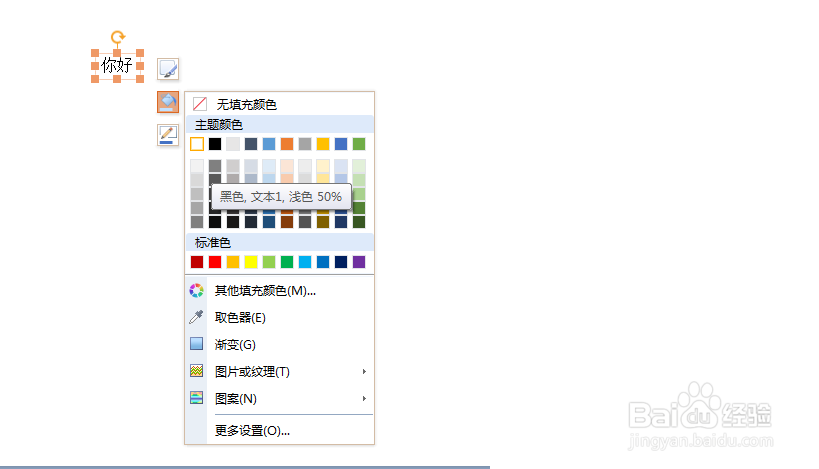Select the lightest gold tint swatch
This screenshot has height=469, width=819.
click(x=323, y=166)
